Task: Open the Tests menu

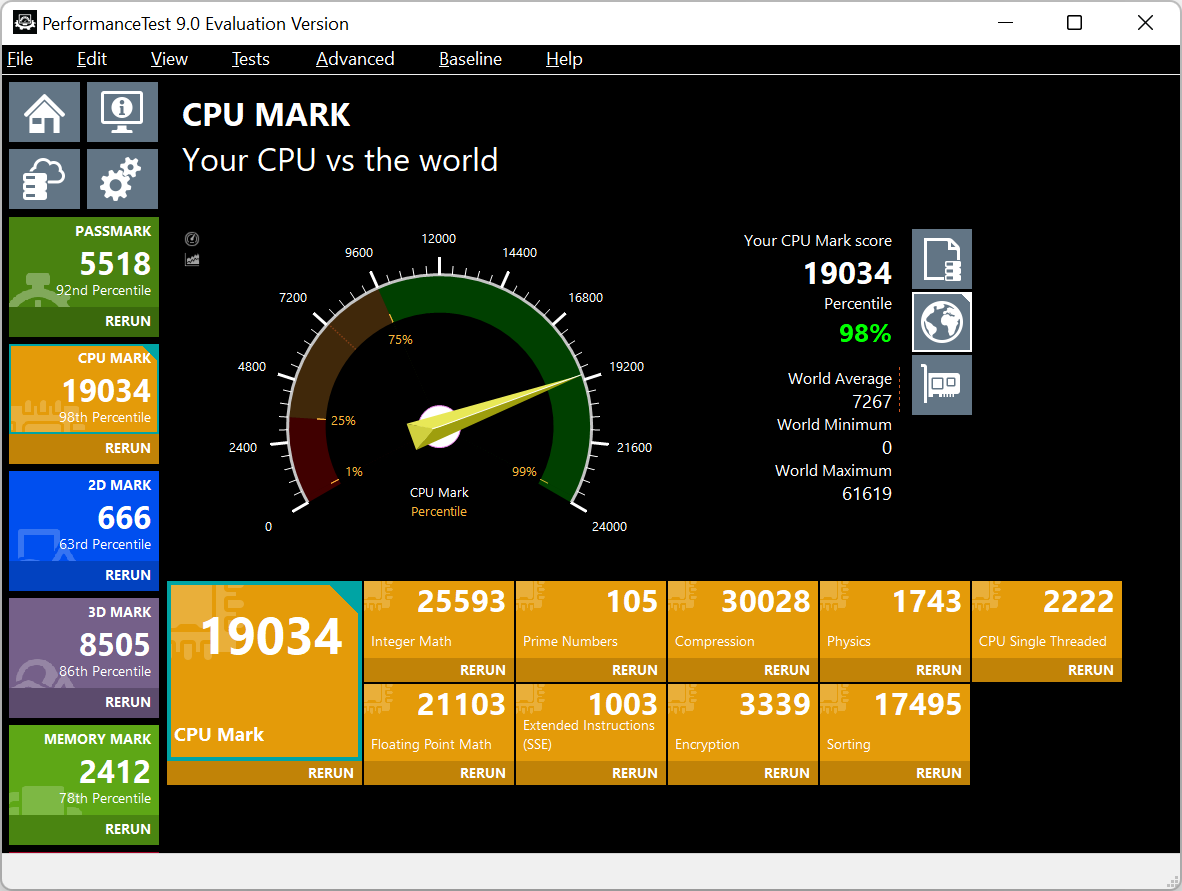Action: click(250, 59)
